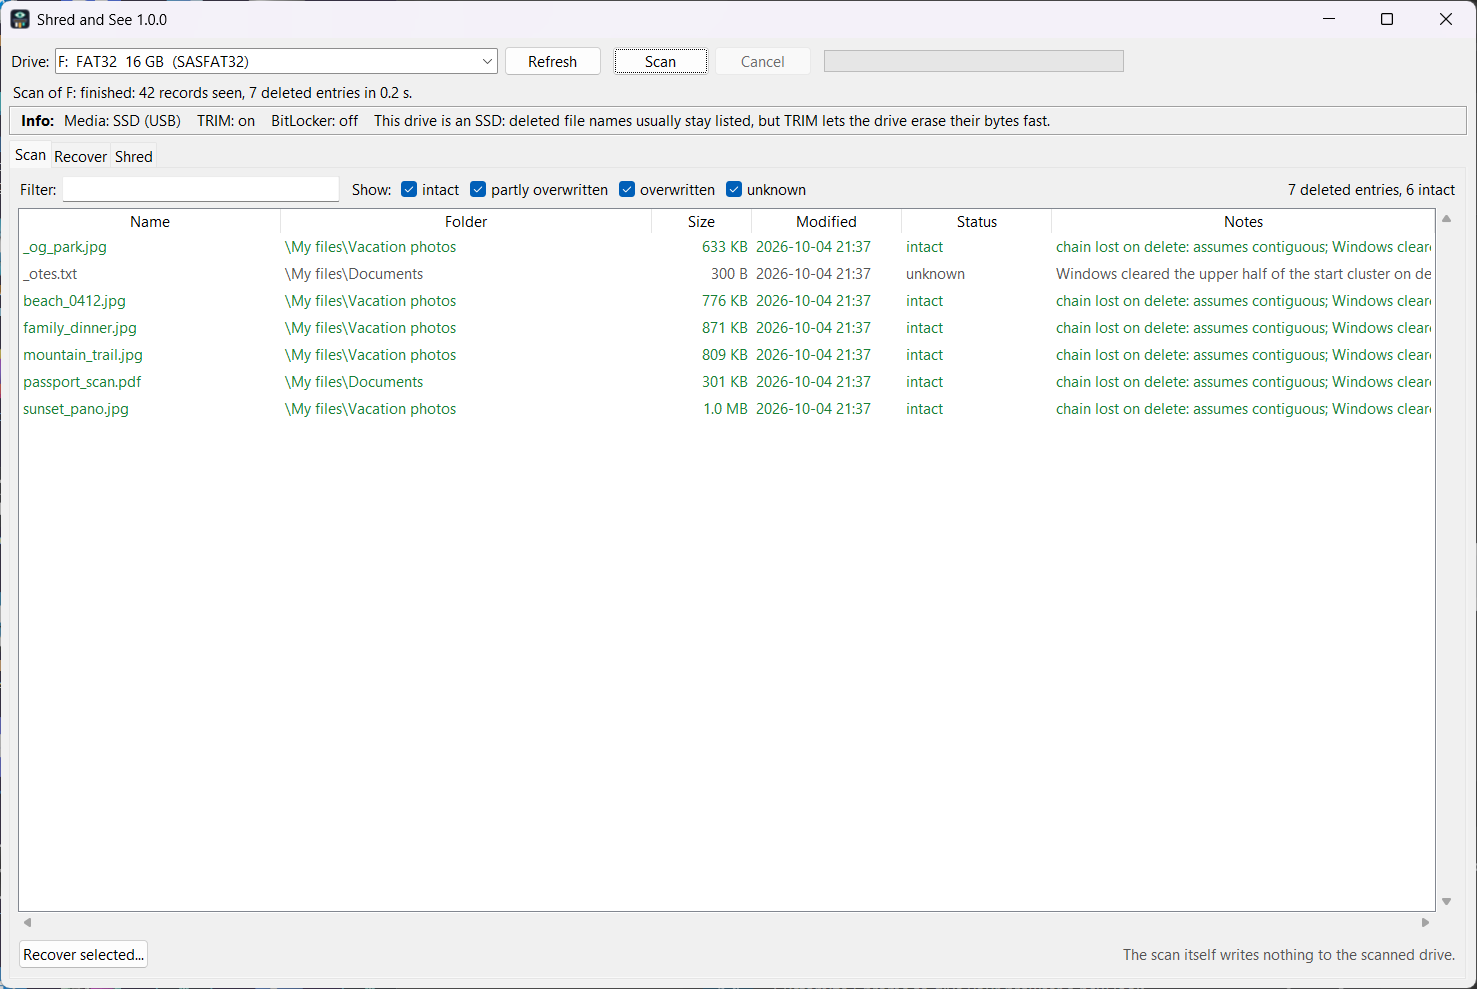Select mountain_trail.jpg file row

[x=727, y=355]
